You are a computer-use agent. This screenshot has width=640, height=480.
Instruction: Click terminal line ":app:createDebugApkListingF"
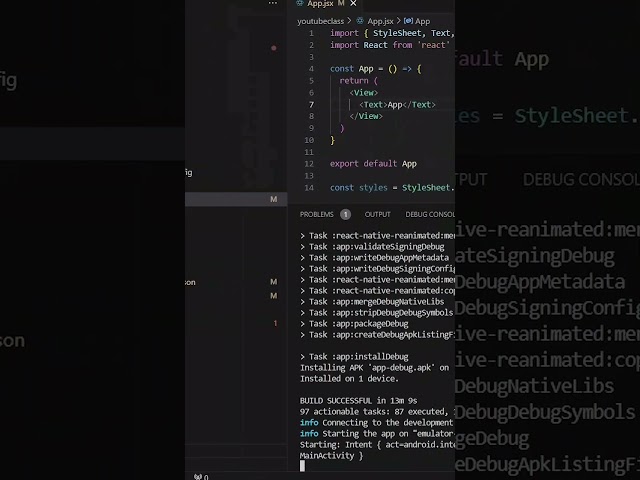click(x=378, y=335)
